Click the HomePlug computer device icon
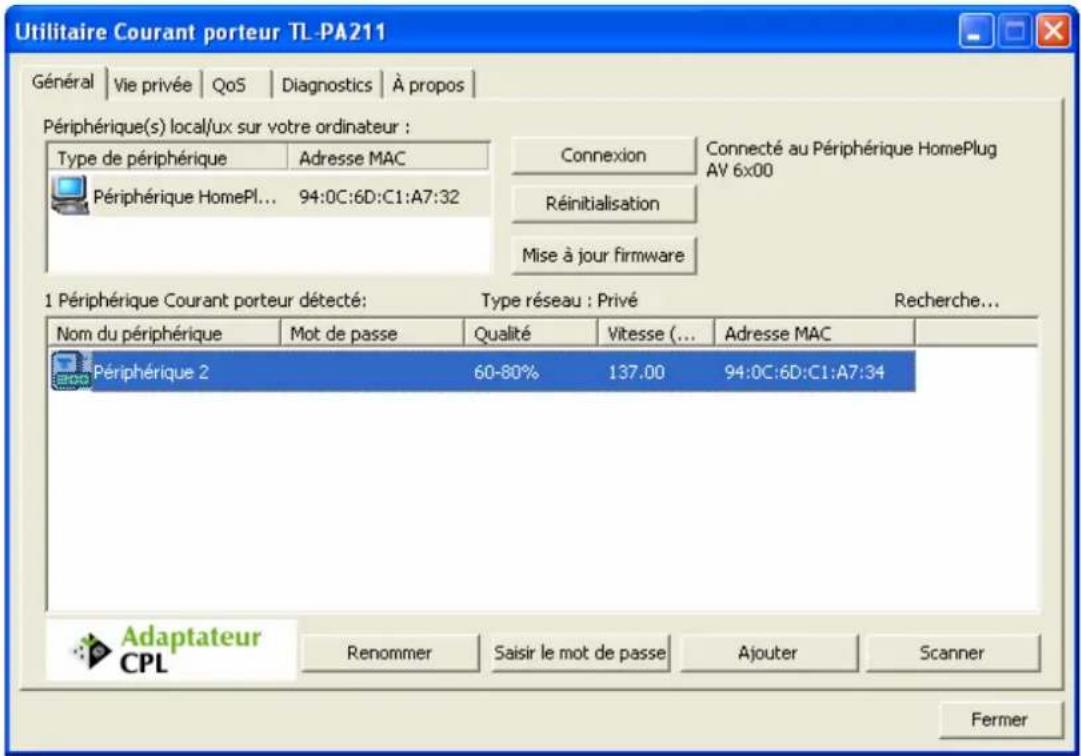The image size is (1081, 756). pyautogui.click(x=70, y=195)
